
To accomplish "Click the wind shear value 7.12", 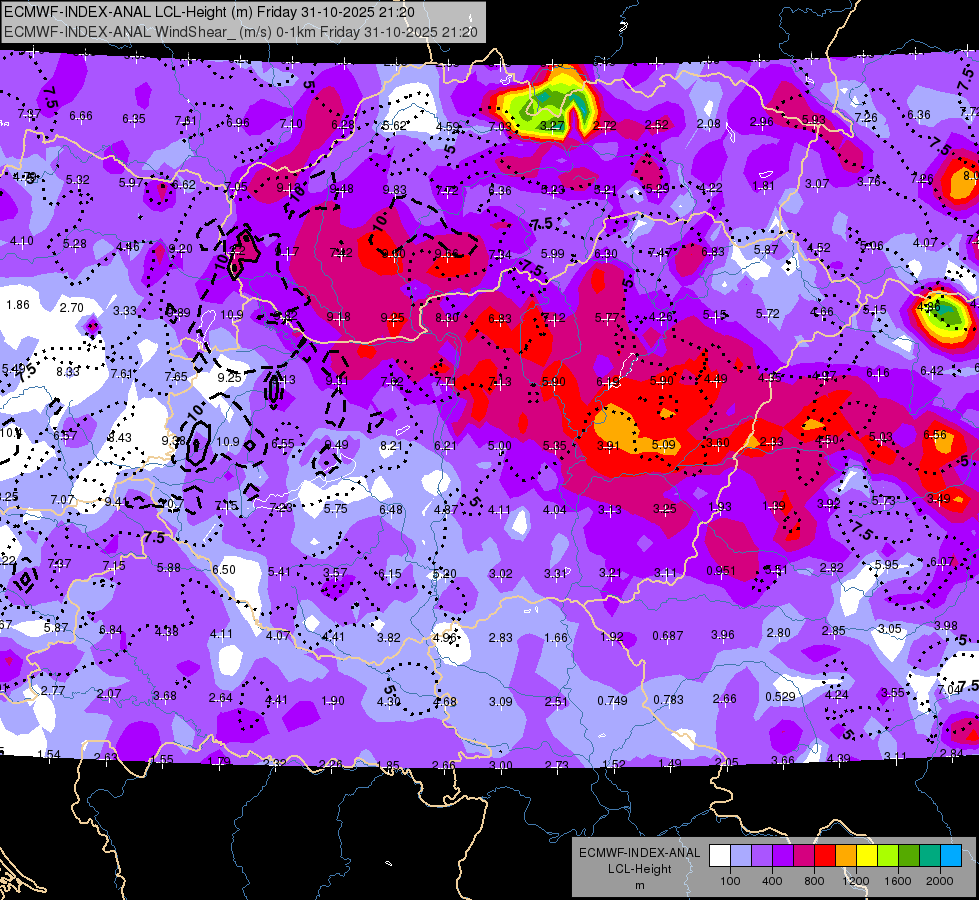I will click(553, 318).
